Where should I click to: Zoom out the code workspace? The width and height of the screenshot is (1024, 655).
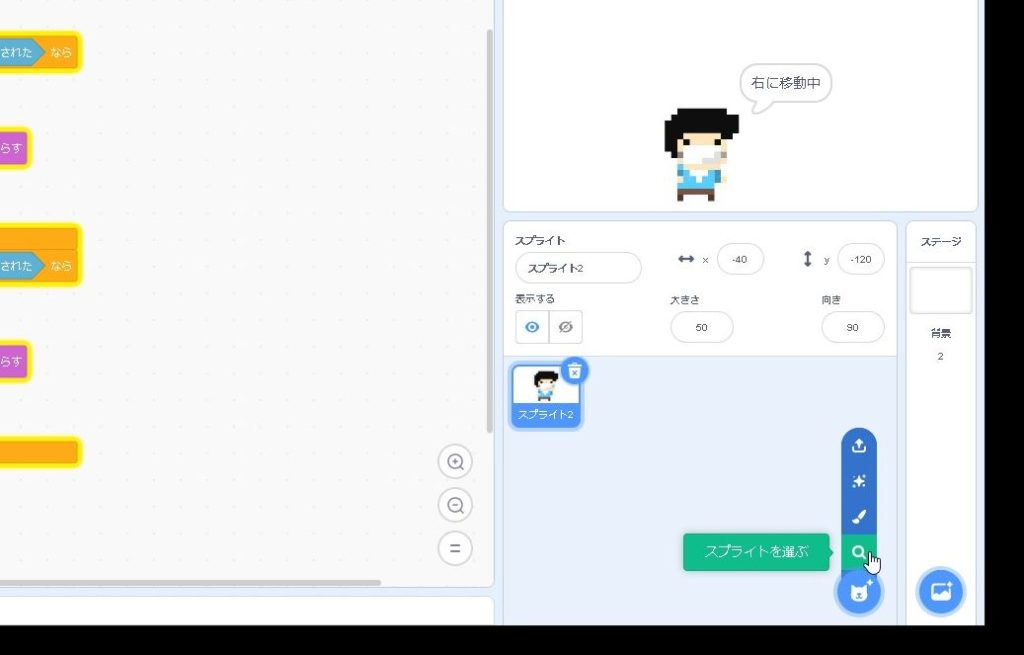(x=455, y=505)
